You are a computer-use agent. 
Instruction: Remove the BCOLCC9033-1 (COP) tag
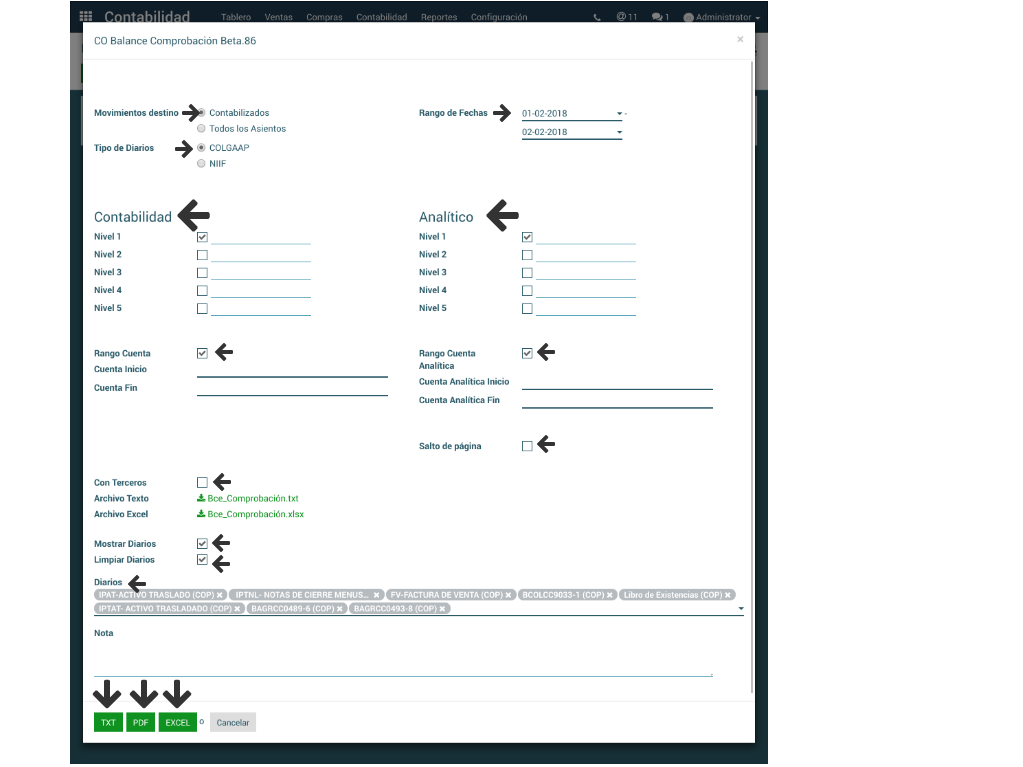[609, 595]
